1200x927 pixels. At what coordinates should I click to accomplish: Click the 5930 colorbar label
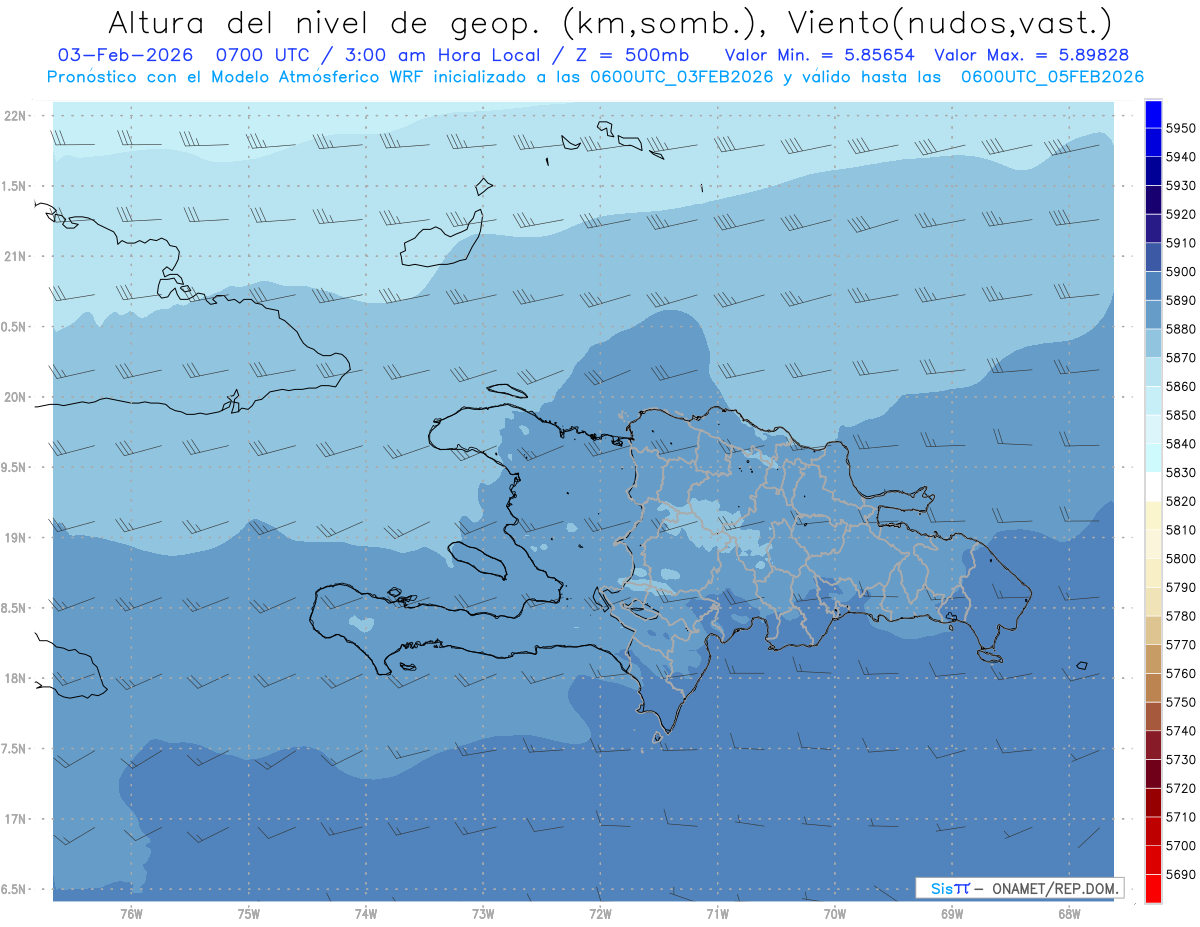(1181, 186)
